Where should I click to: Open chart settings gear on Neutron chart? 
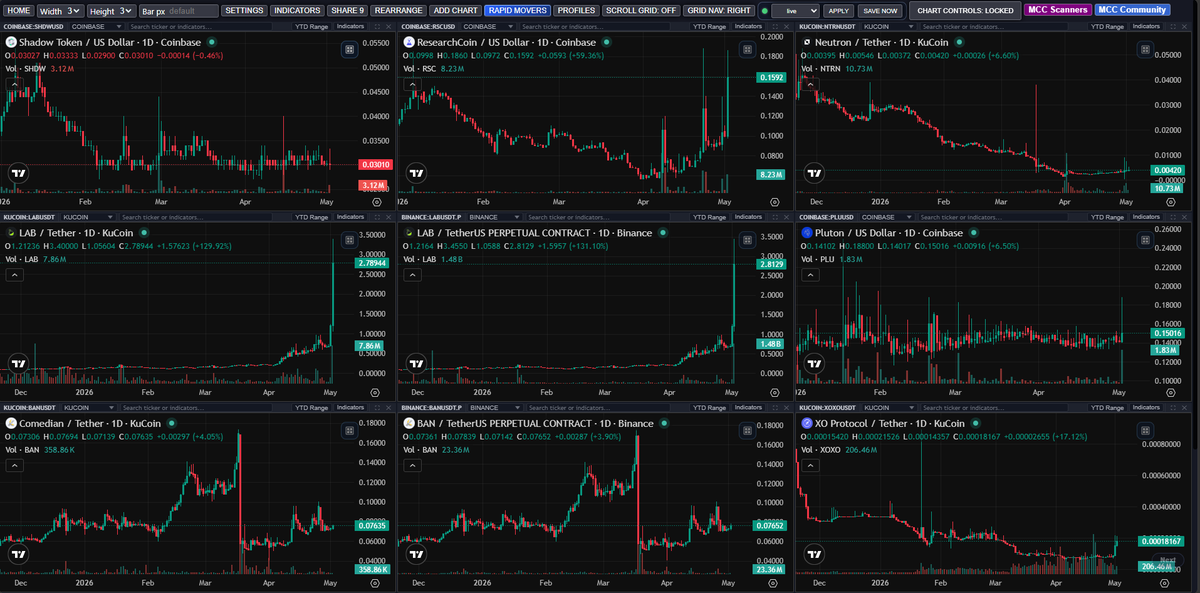(1170, 201)
